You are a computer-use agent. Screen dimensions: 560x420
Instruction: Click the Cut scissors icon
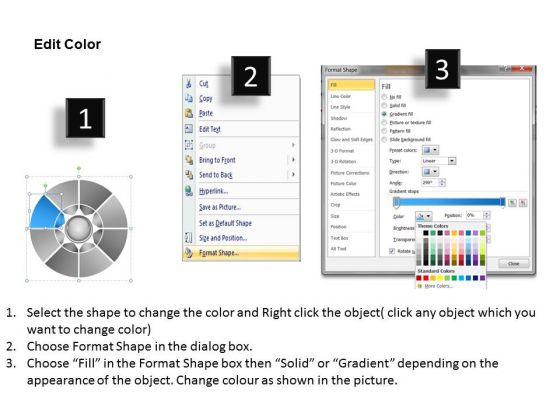[189, 84]
